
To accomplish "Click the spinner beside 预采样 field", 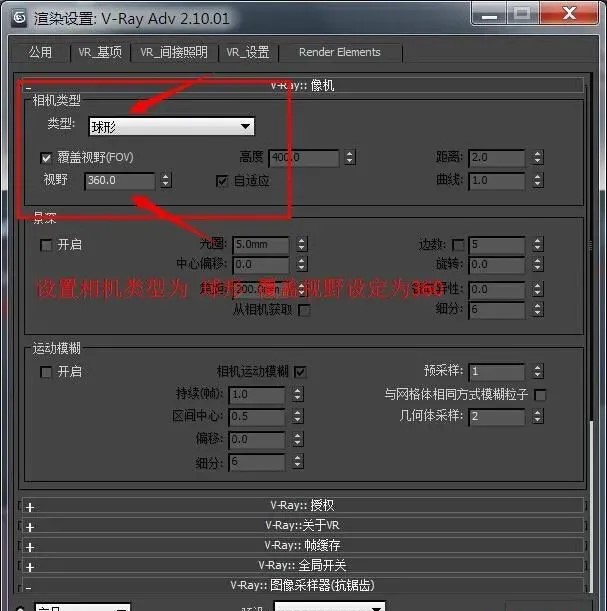I will 538,371.
